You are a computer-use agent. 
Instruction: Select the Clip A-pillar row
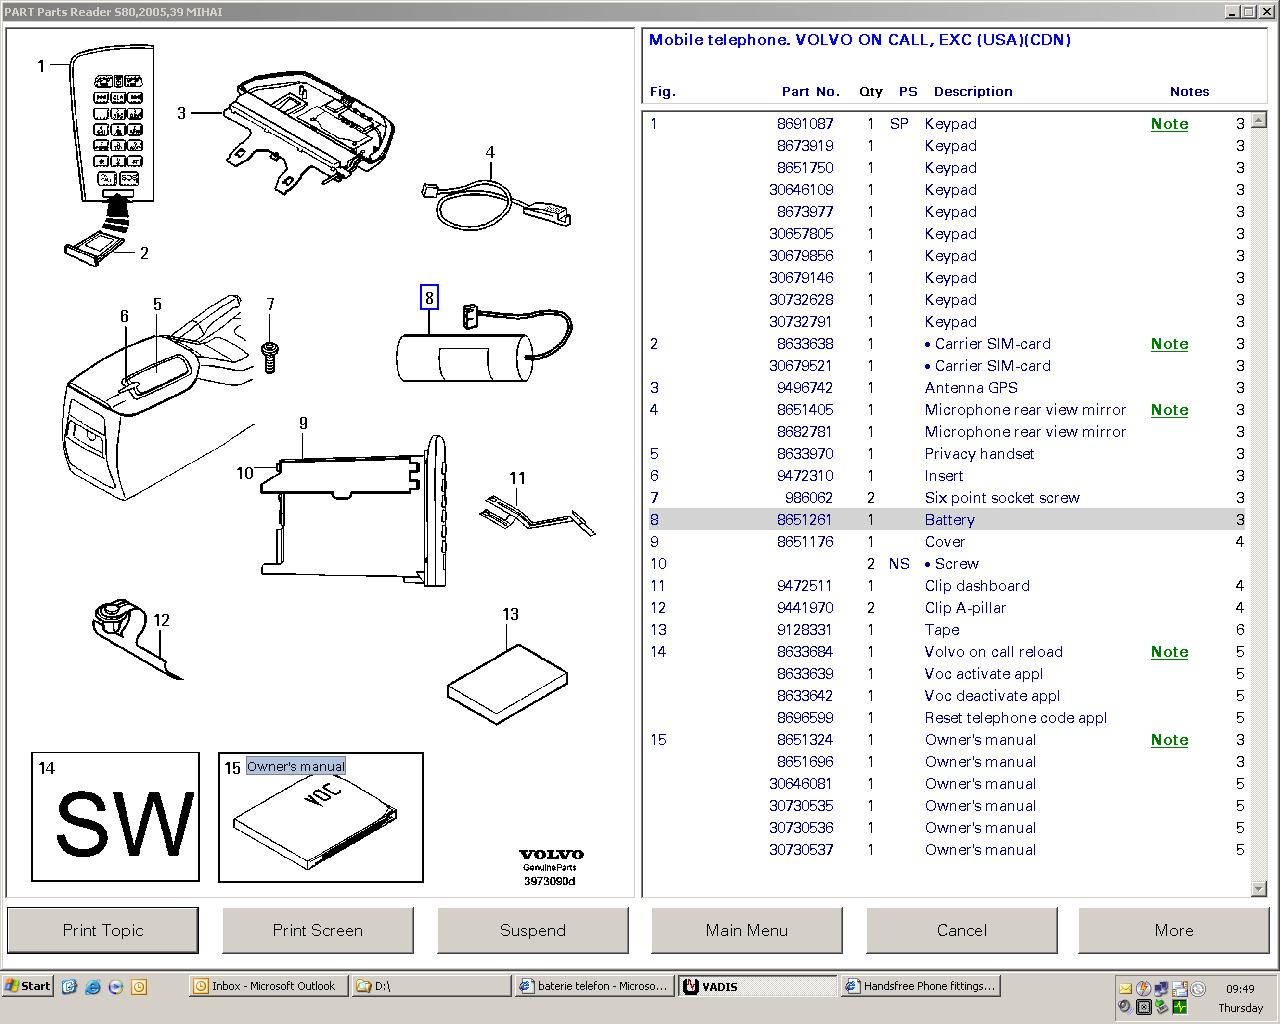pyautogui.click(x=947, y=608)
